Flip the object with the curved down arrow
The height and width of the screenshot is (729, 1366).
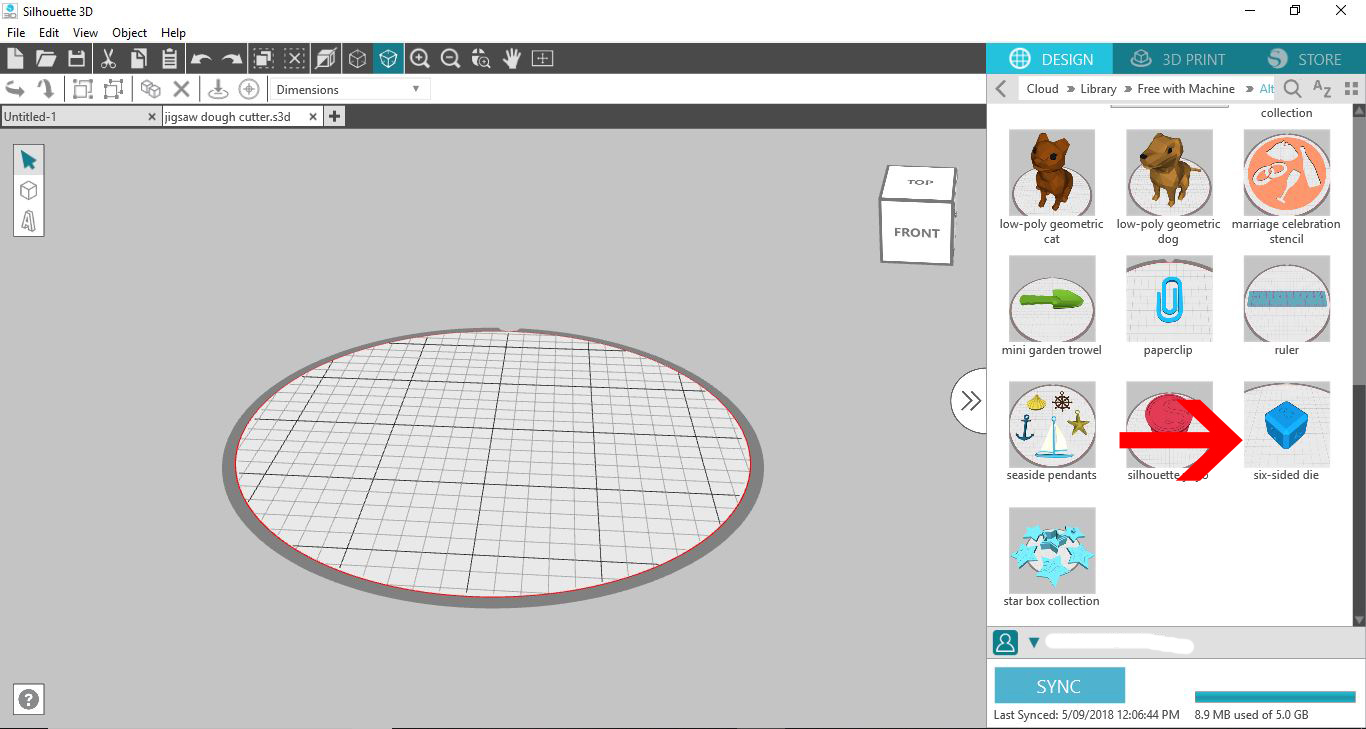45,89
